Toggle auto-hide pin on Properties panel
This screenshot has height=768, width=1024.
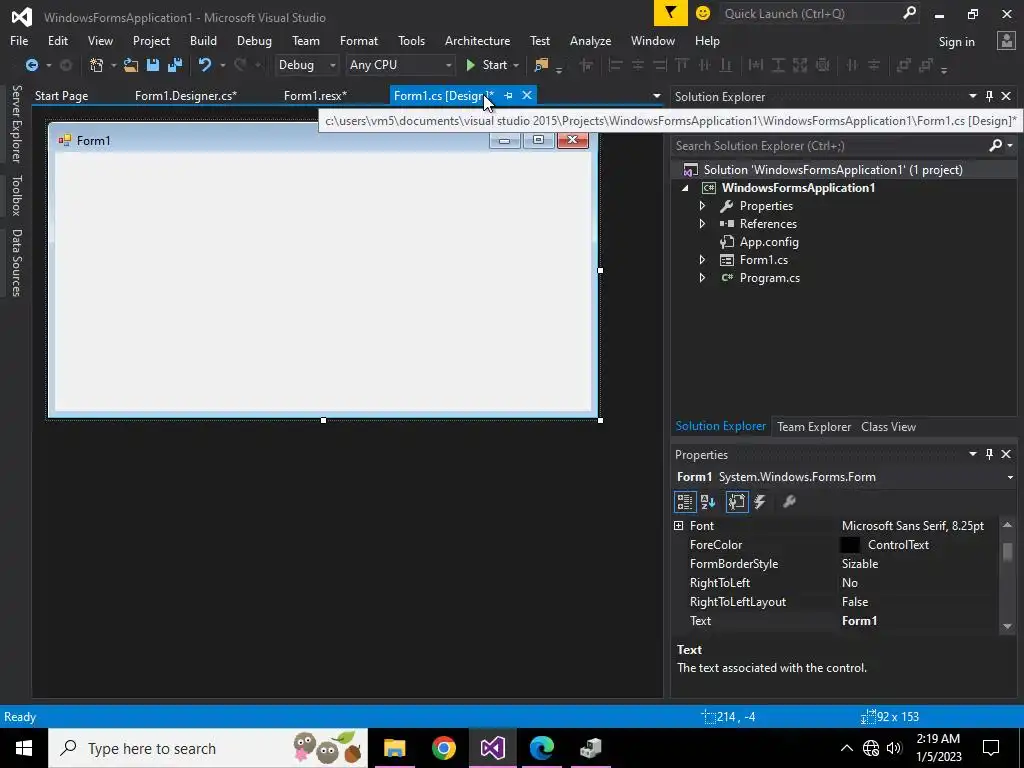point(989,454)
